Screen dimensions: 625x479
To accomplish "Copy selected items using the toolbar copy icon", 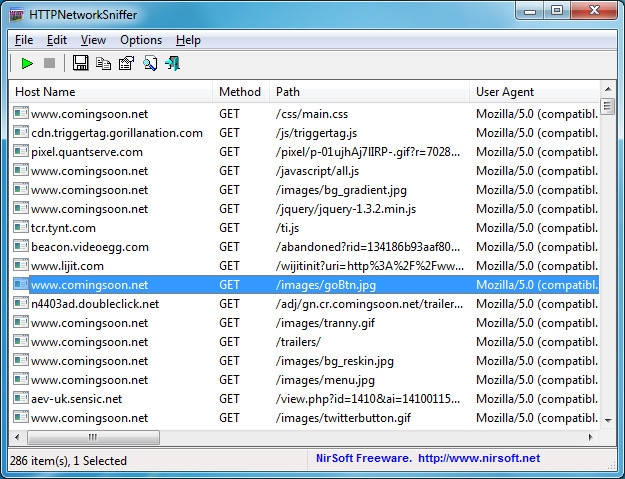I will (103, 63).
